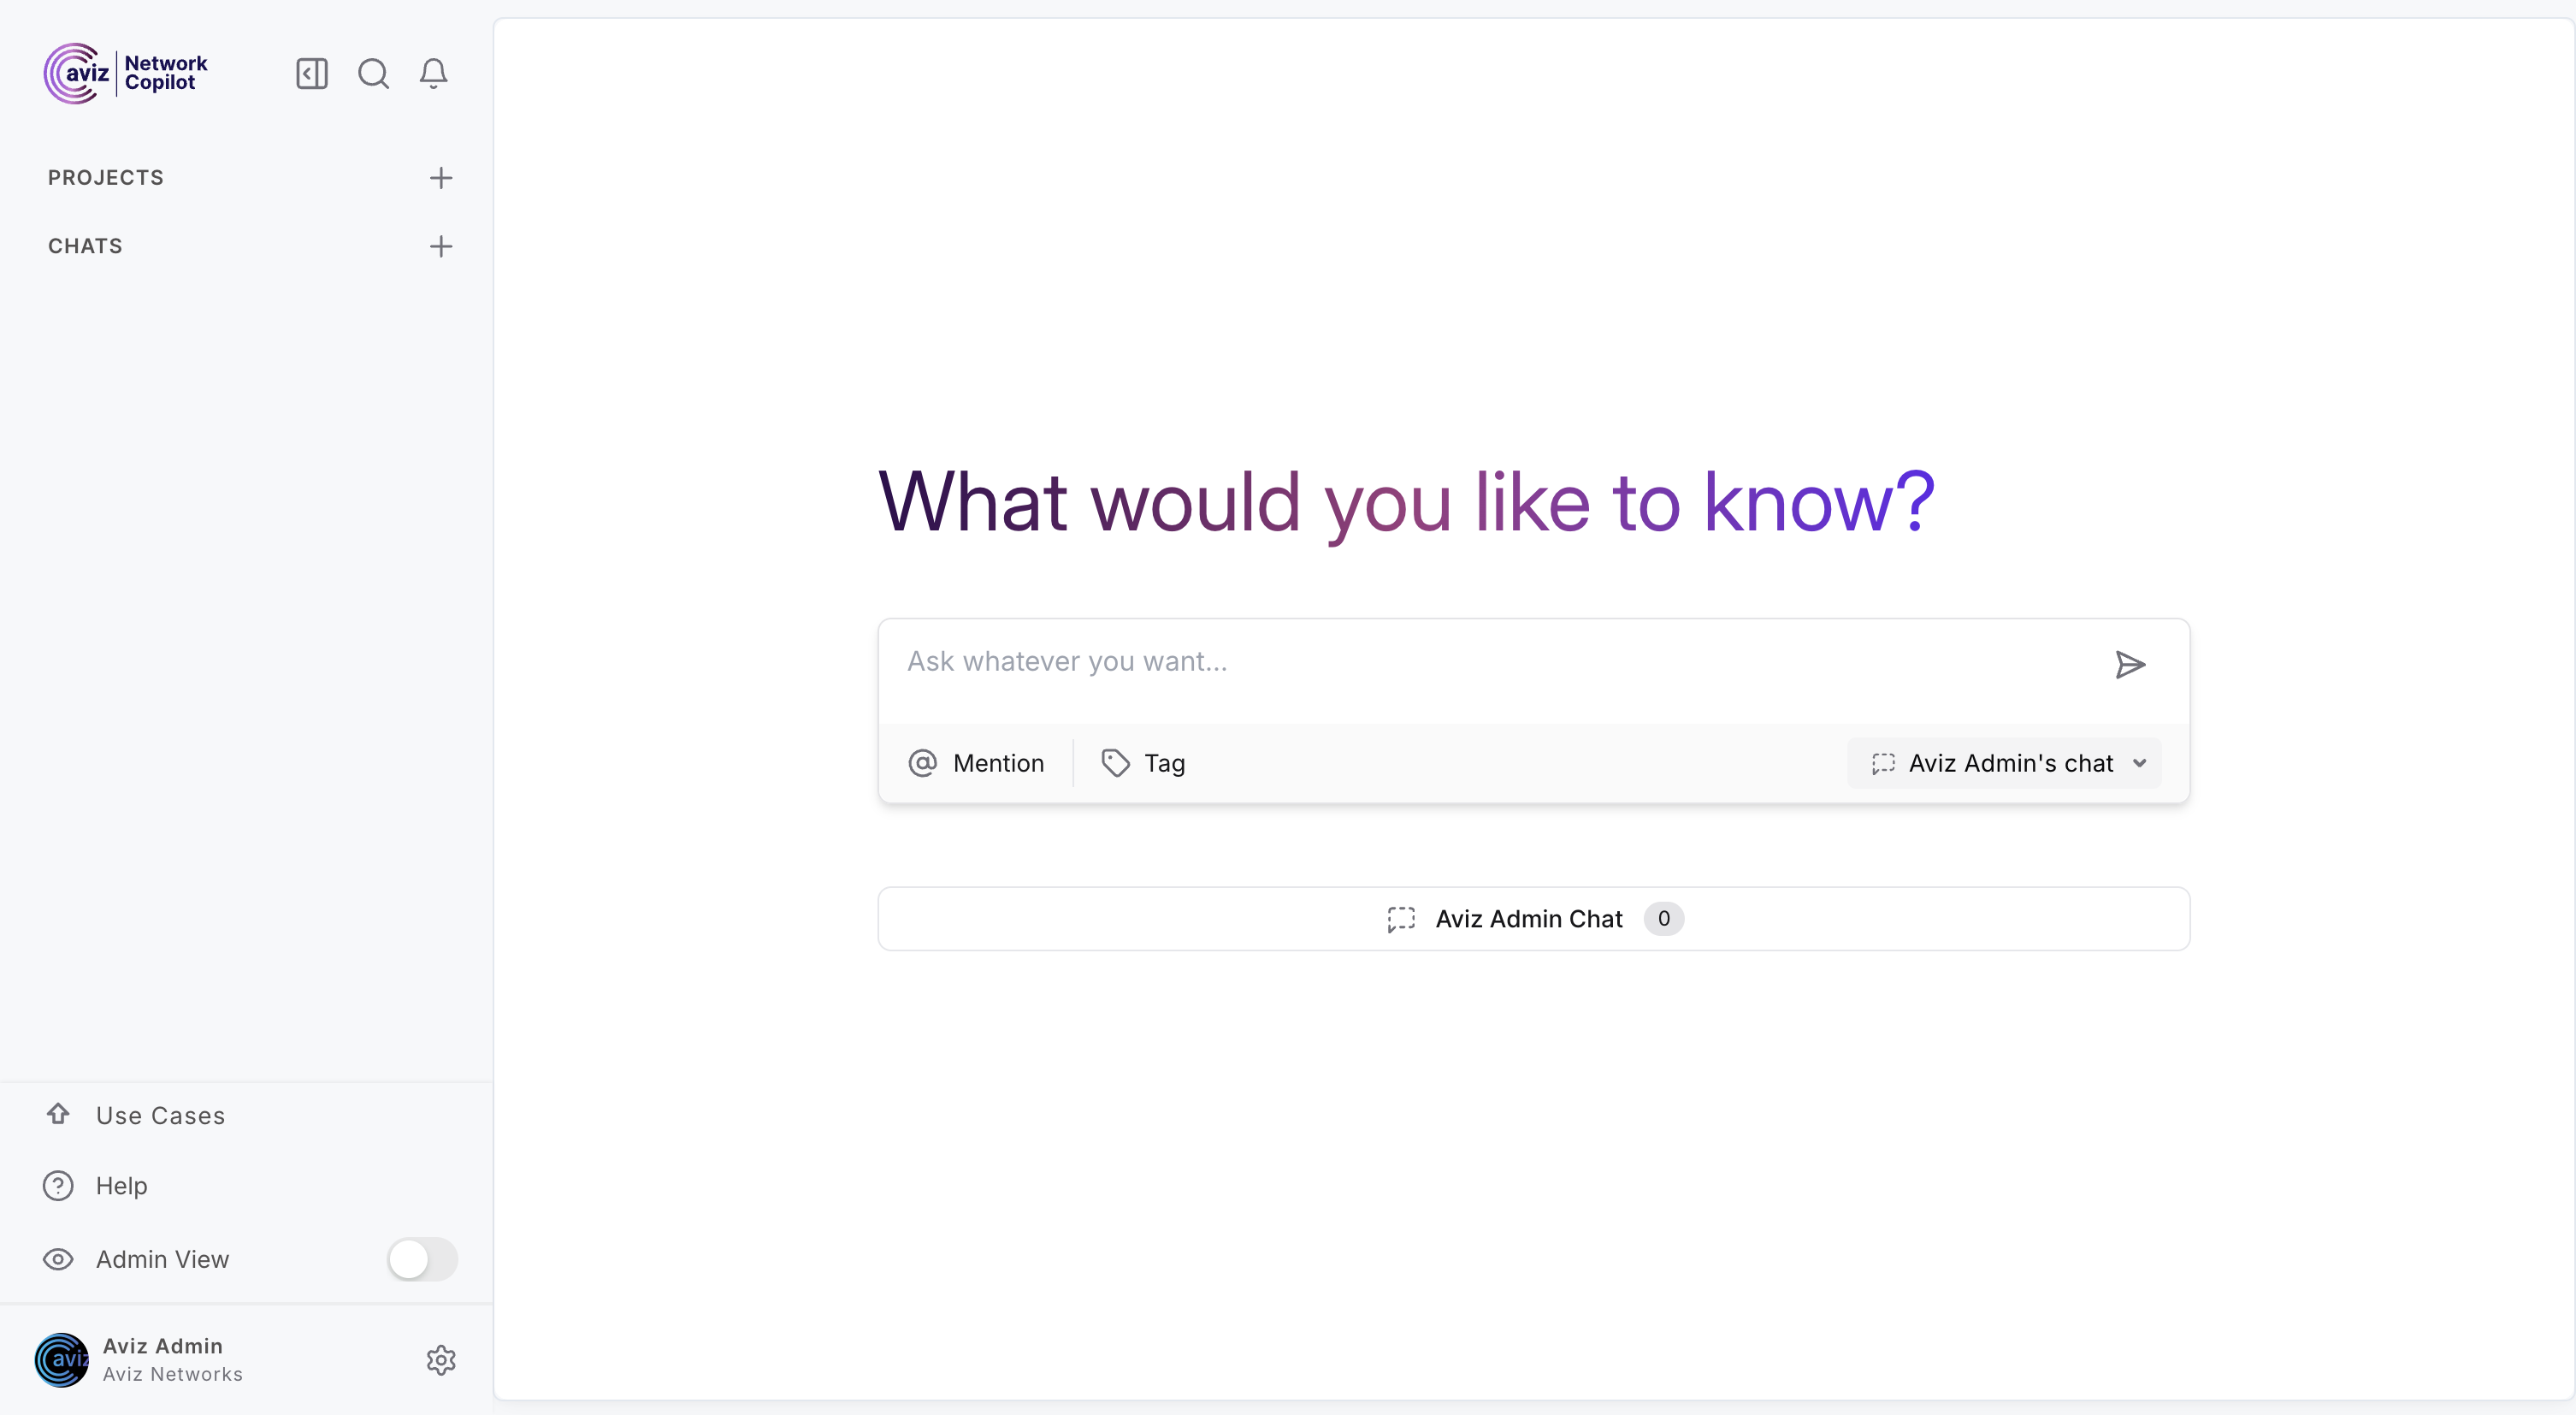This screenshot has width=2576, height=1415.
Task: Open search with magnifier icon
Action: click(373, 73)
